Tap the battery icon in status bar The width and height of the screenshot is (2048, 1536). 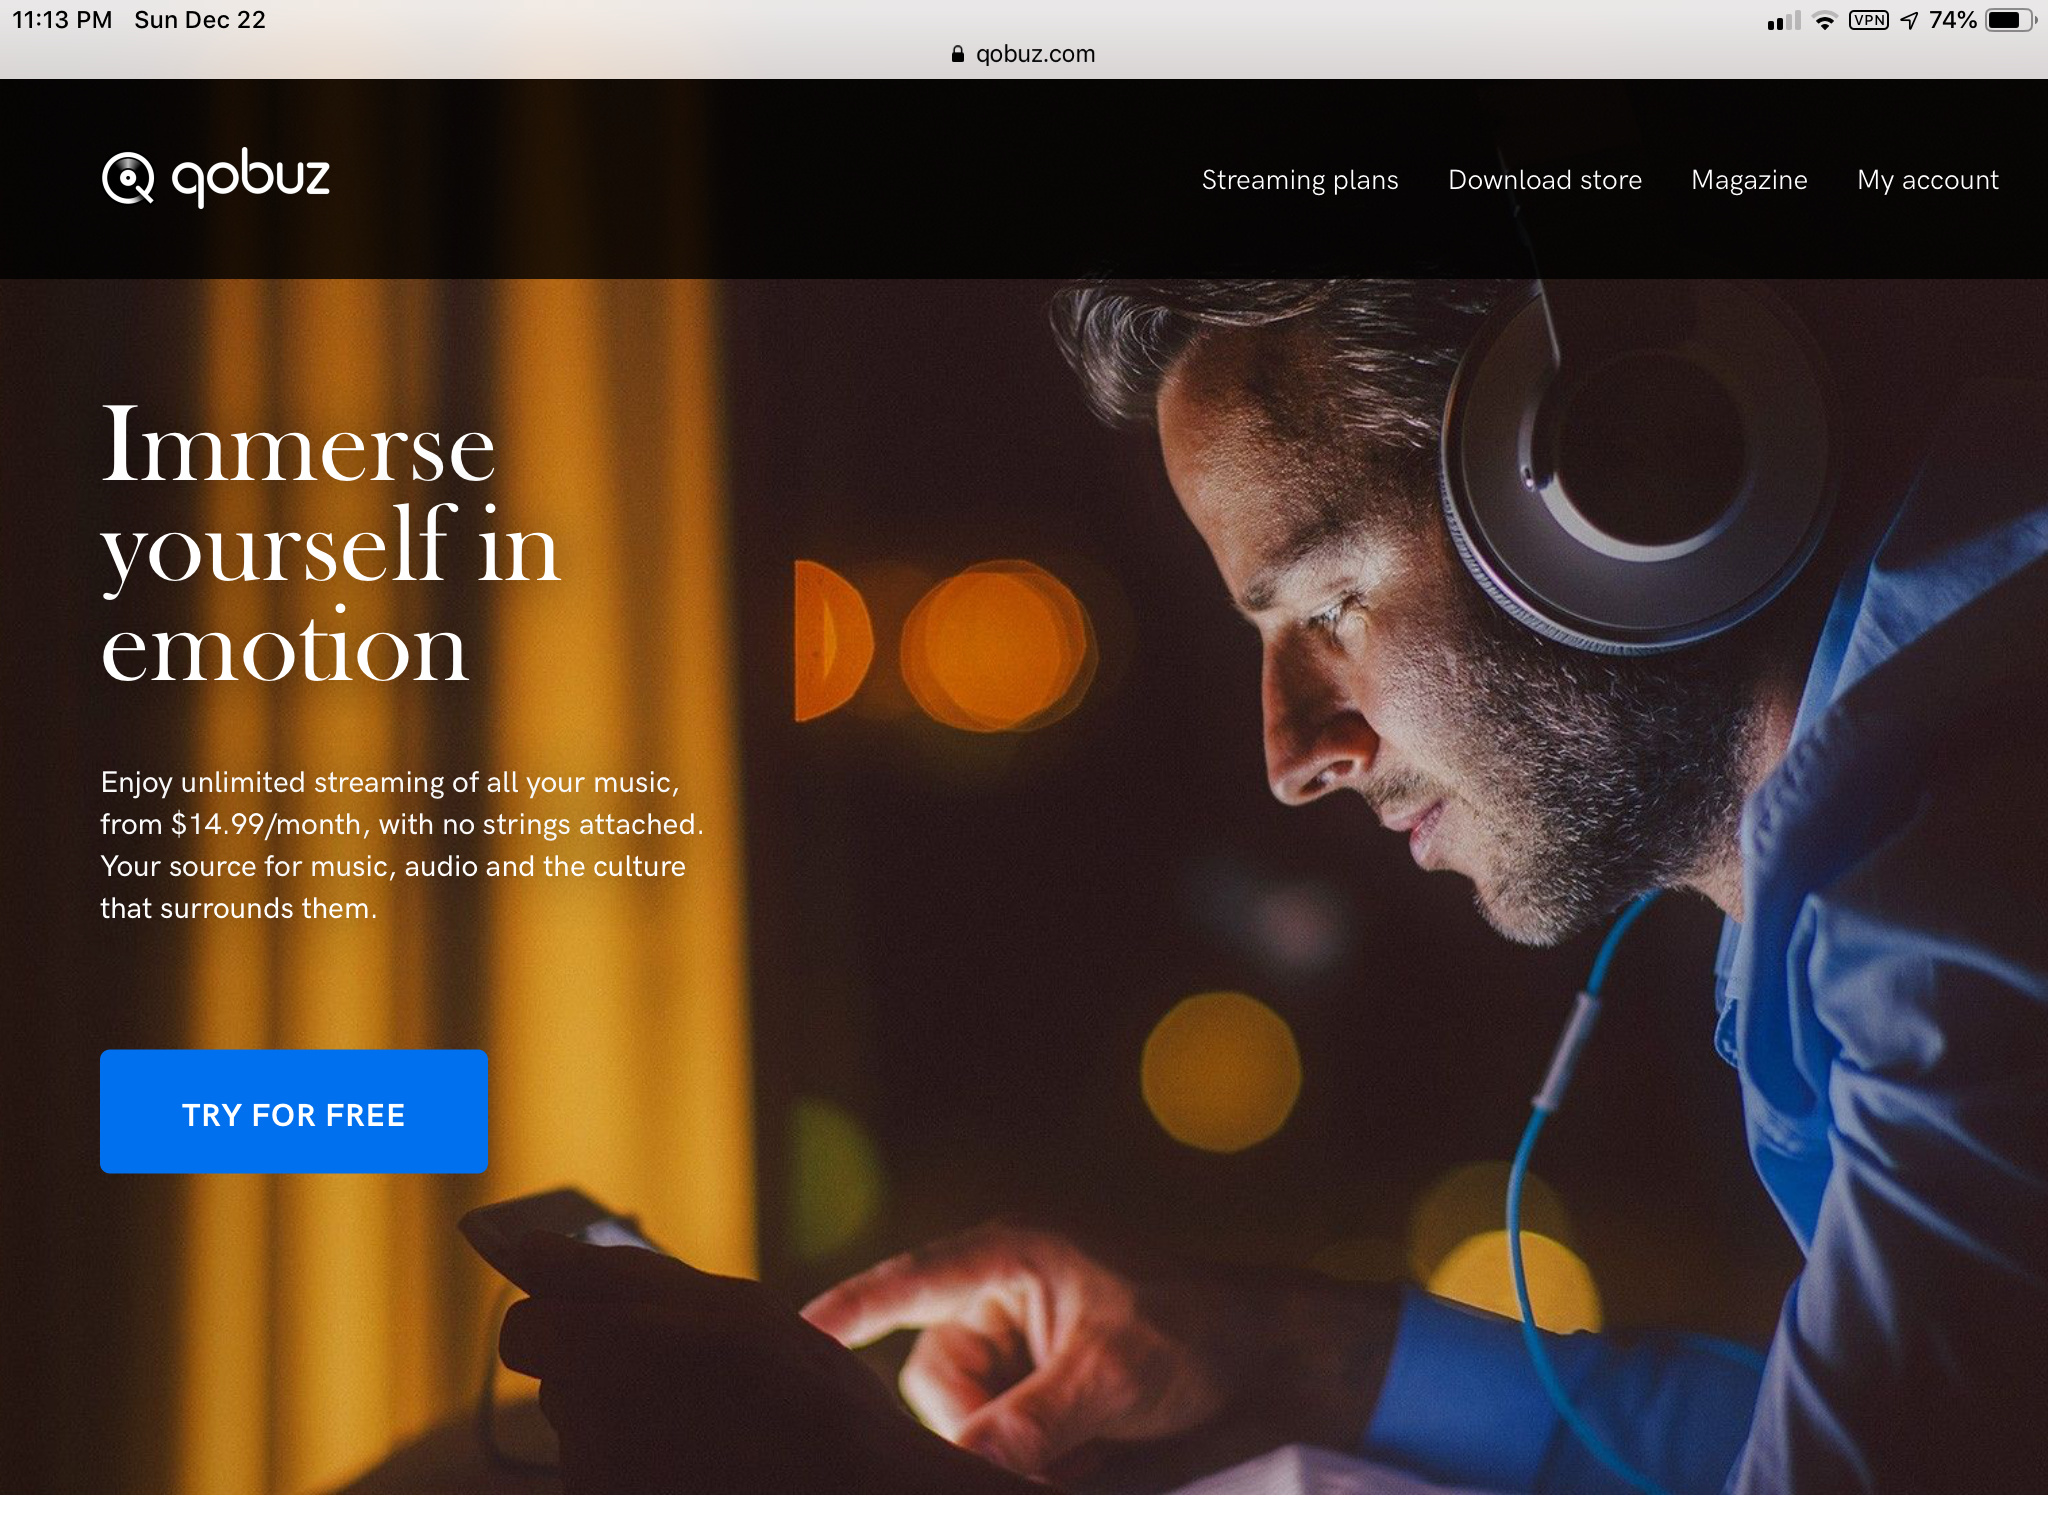tap(2011, 20)
